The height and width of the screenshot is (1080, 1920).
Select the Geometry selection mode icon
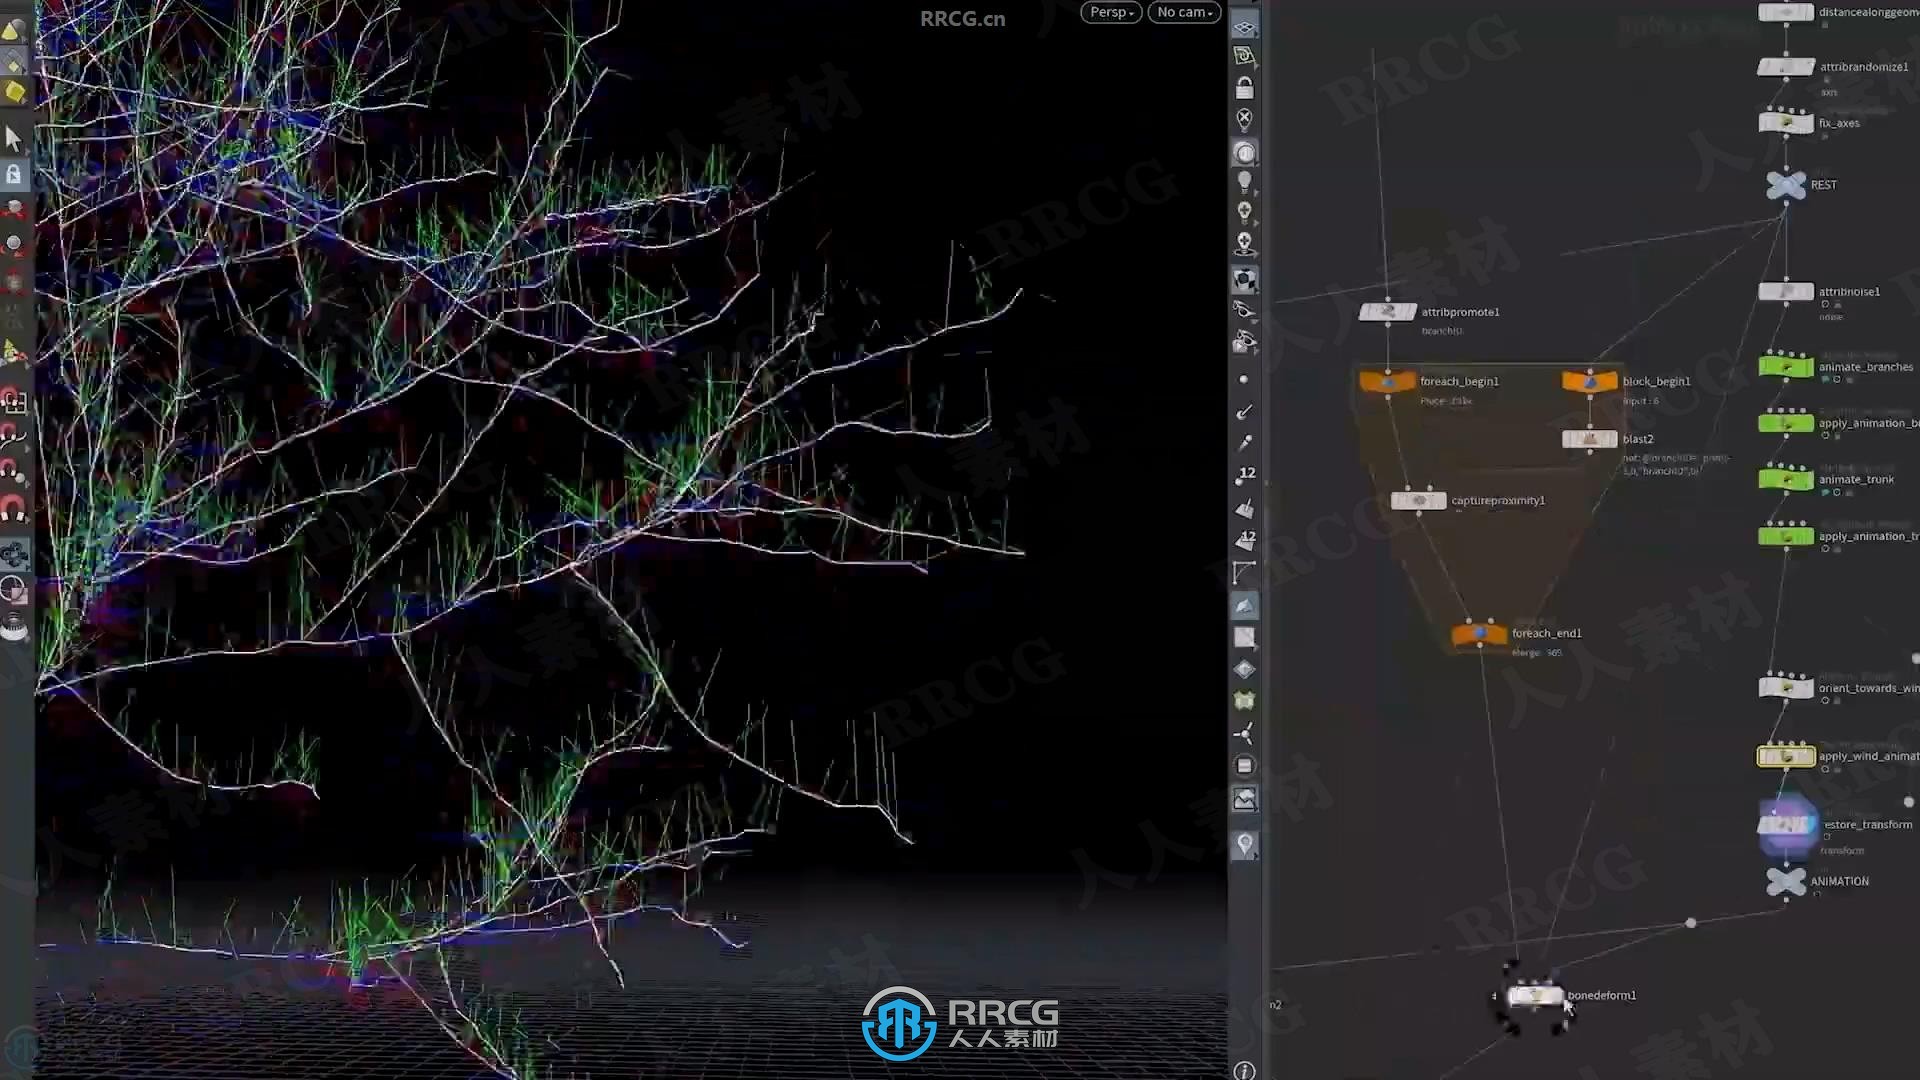13,64
